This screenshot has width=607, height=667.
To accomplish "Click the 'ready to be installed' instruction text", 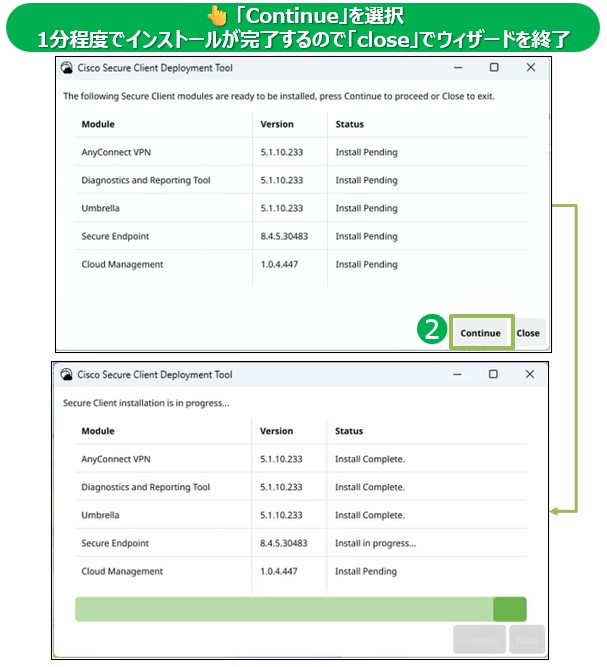I will pos(279,97).
